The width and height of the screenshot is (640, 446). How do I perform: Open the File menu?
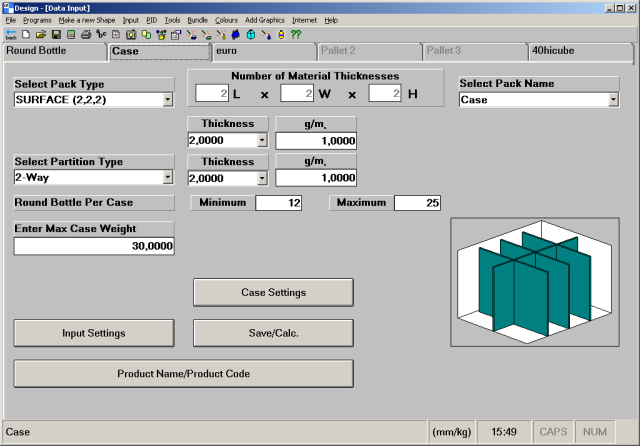pos(11,20)
